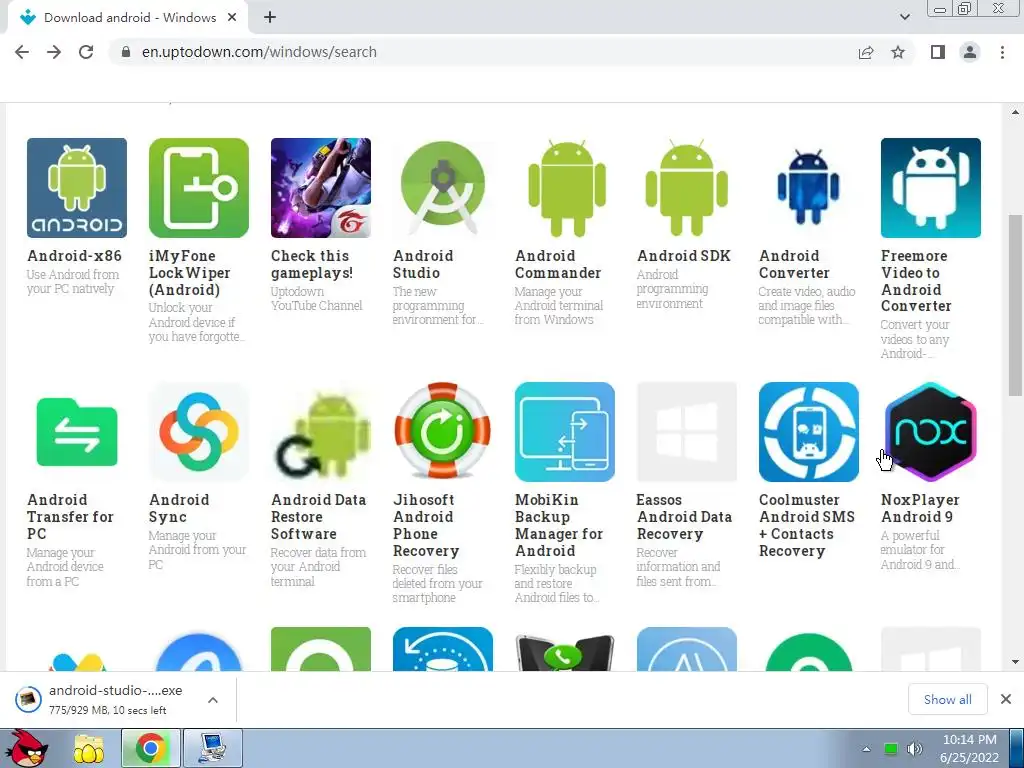Open the Android Commander icon
This screenshot has width=1024, height=768.
coord(565,188)
